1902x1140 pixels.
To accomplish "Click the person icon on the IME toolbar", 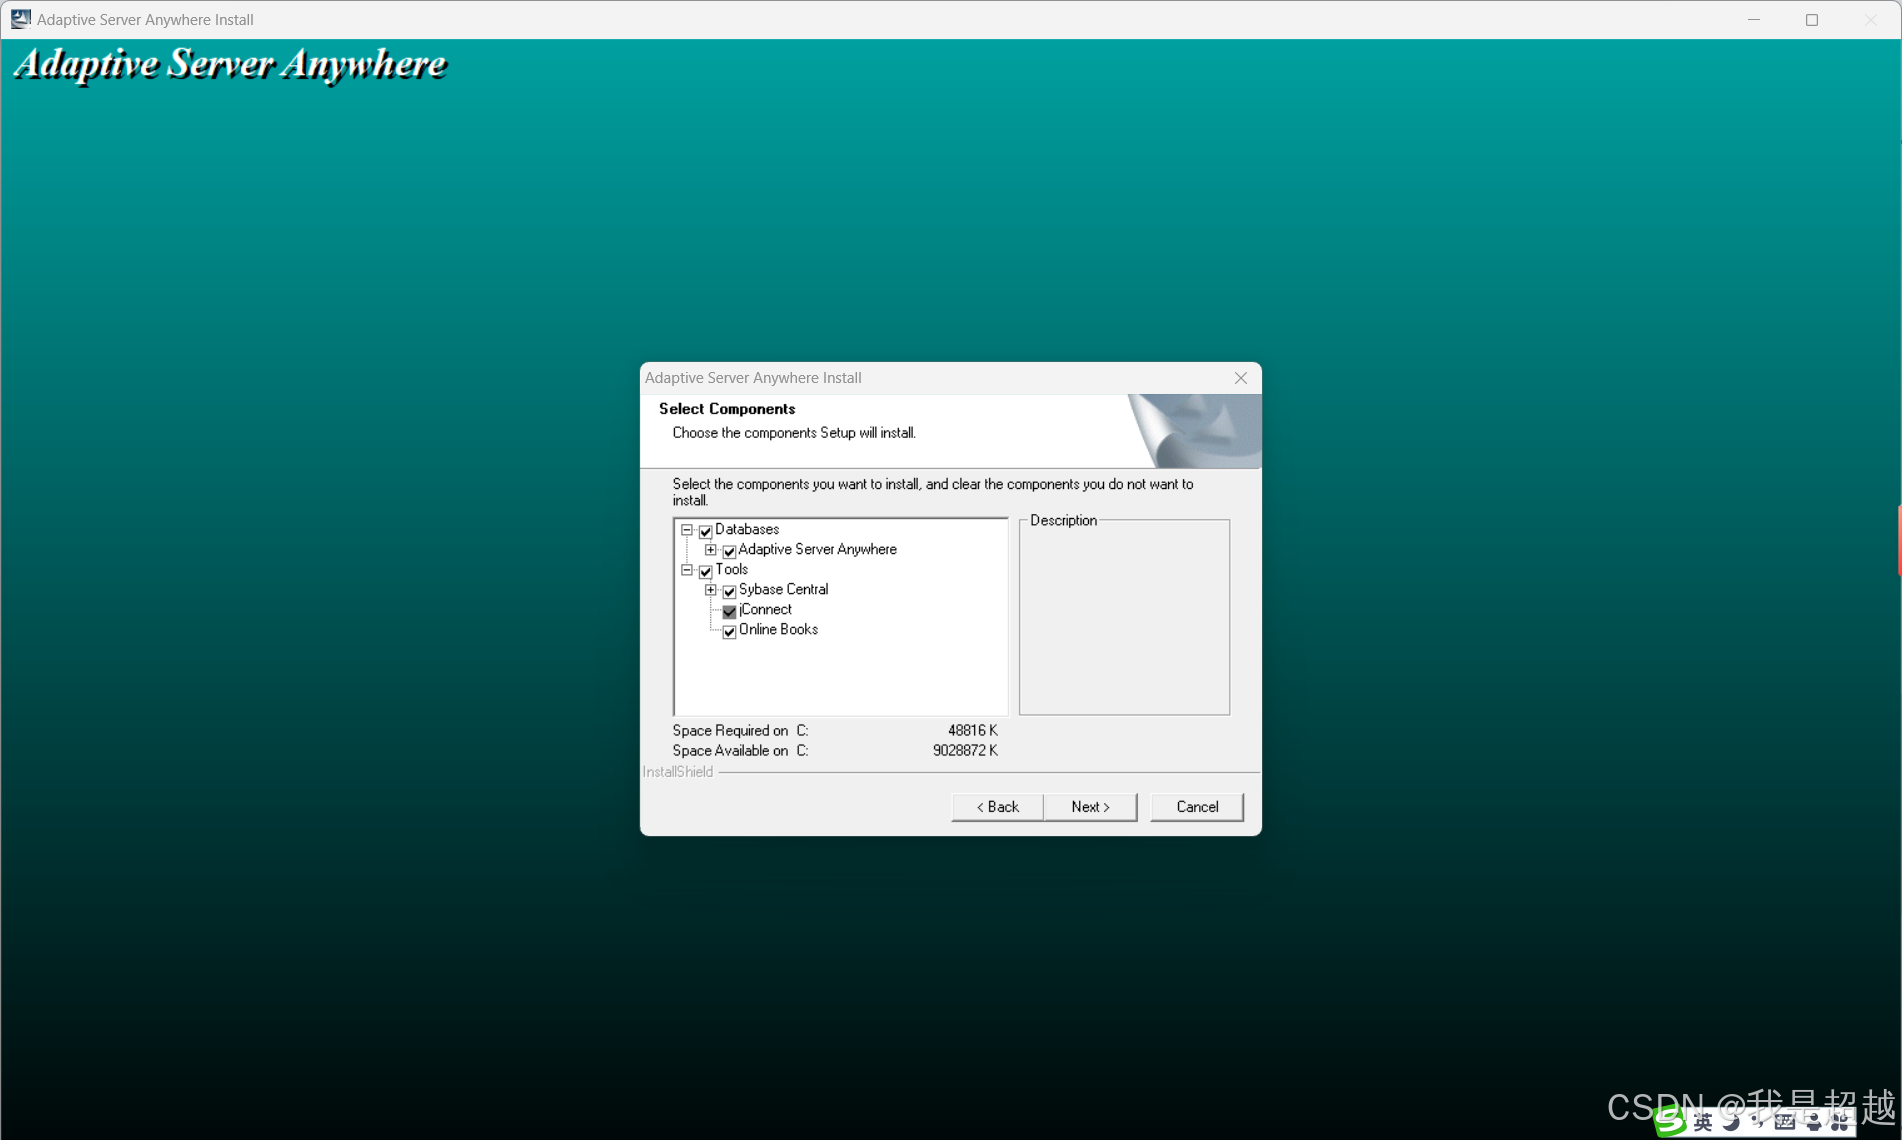I will pyautogui.click(x=1815, y=1122).
